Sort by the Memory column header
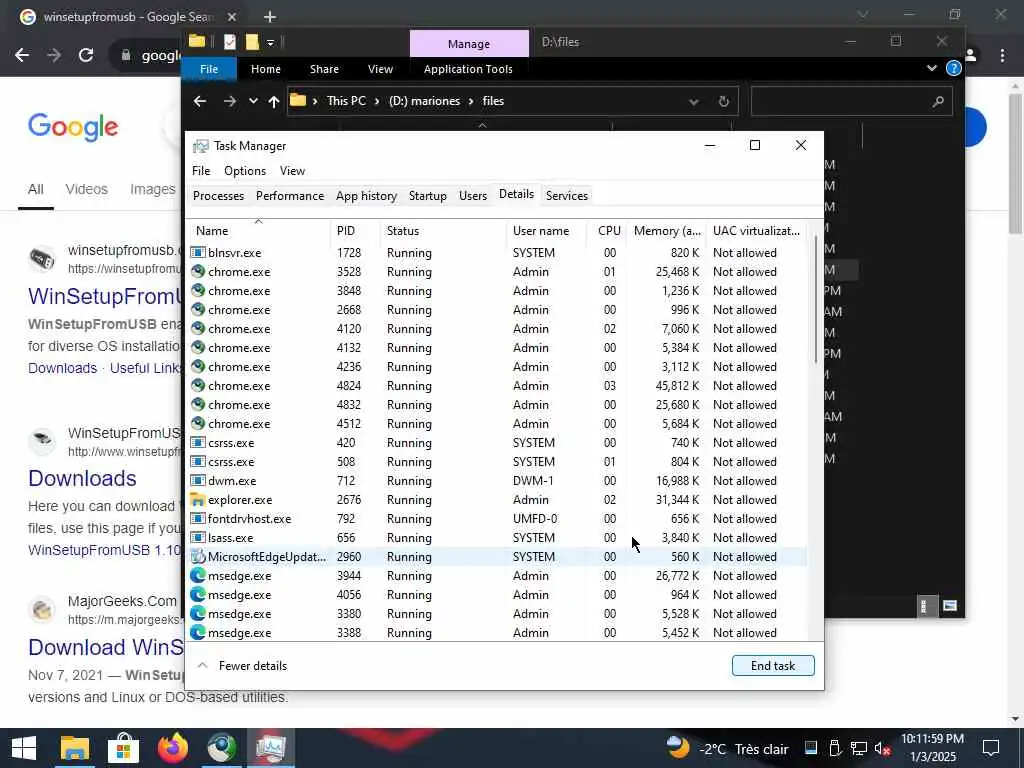The width and height of the screenshot is (1024, 768). pos(666,231)
